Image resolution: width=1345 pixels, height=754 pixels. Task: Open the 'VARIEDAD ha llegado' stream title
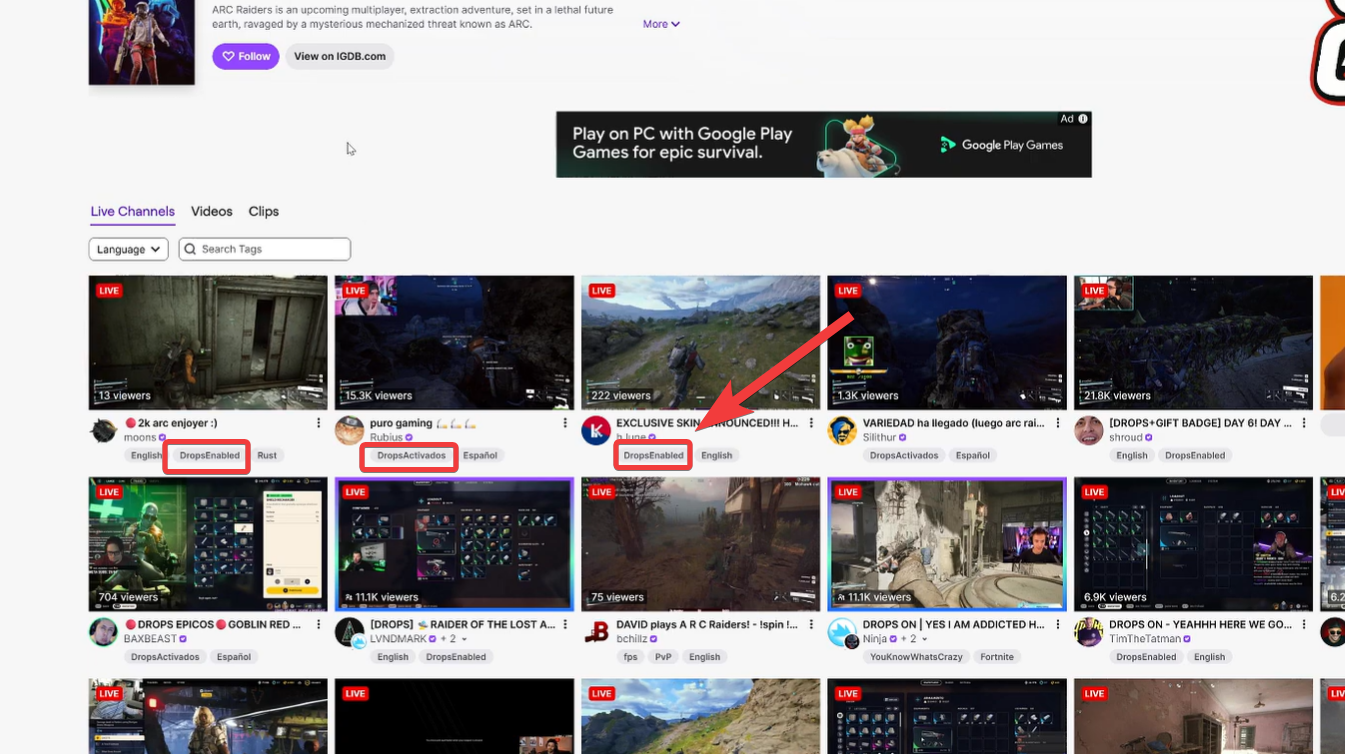[x=954, y=423]
